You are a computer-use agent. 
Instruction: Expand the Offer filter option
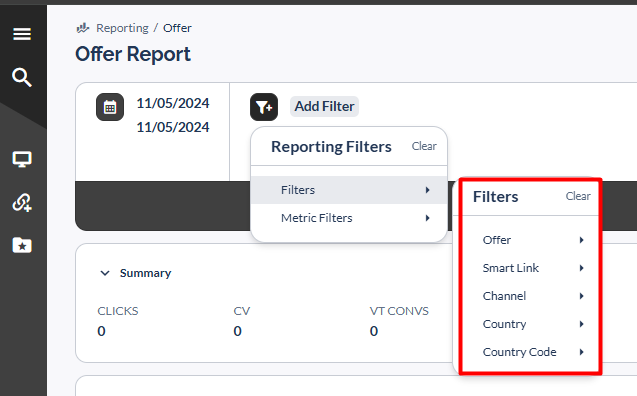531,240
